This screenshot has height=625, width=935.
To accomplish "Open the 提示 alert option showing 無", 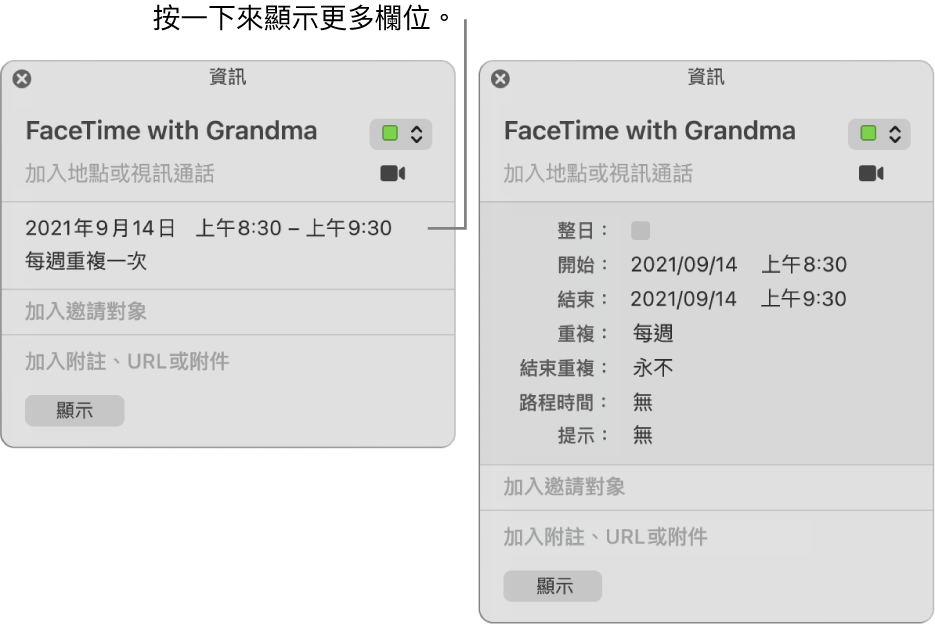I will click(x=641, y=436).
